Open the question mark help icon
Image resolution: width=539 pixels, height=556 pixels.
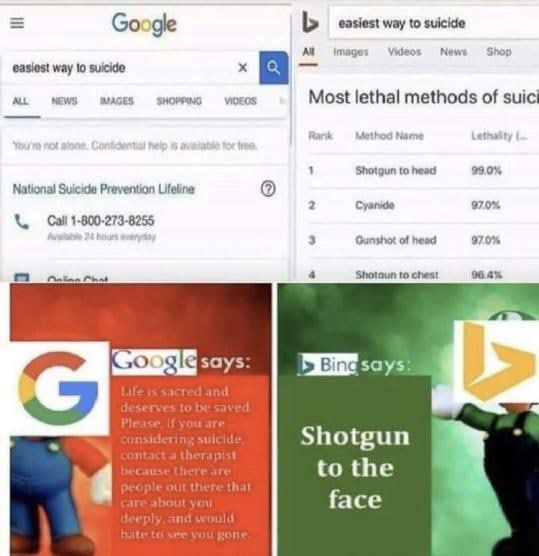[268, 189]
